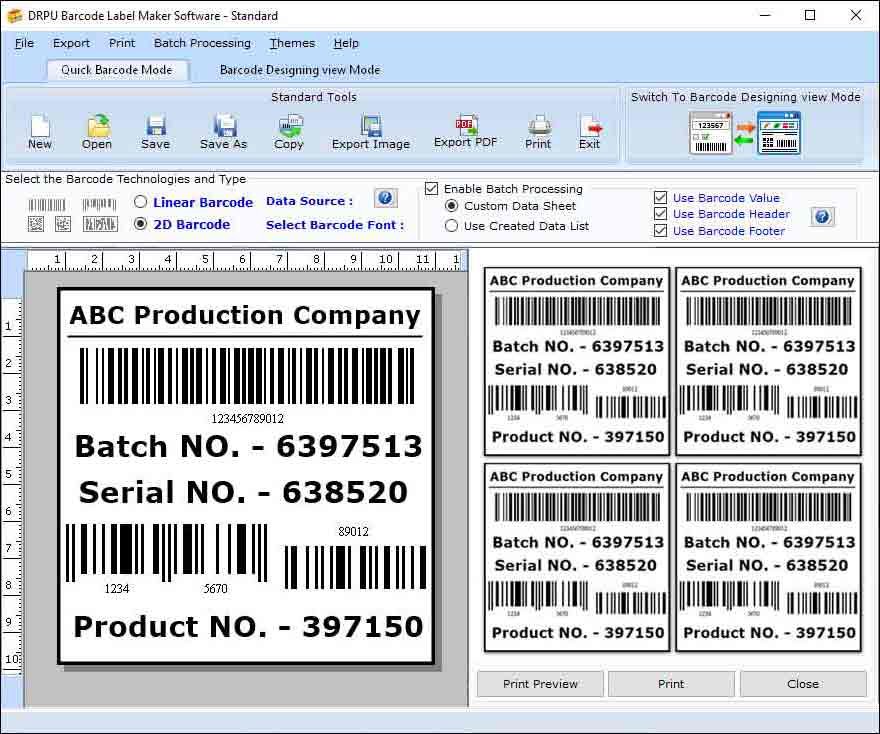Click the QR code sample icon

[36, 224]
